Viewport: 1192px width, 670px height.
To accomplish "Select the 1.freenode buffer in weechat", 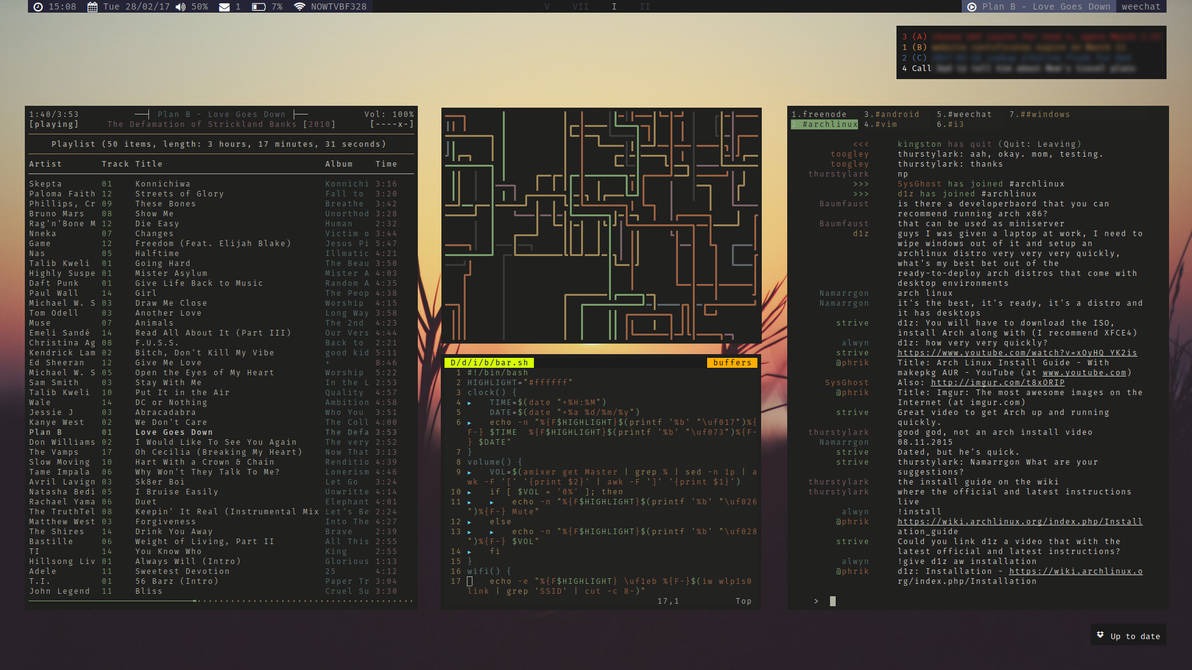I will click(x=819, y=114).
